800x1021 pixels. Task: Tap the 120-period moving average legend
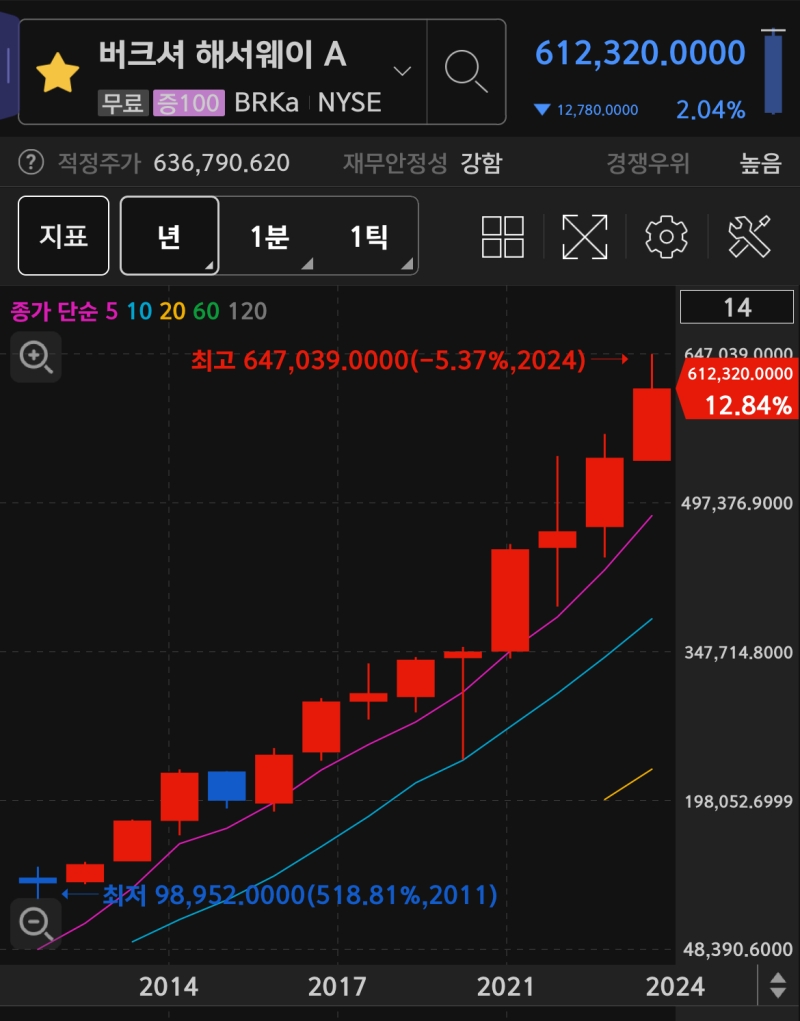pyautogui.click(x=247, y=311)
